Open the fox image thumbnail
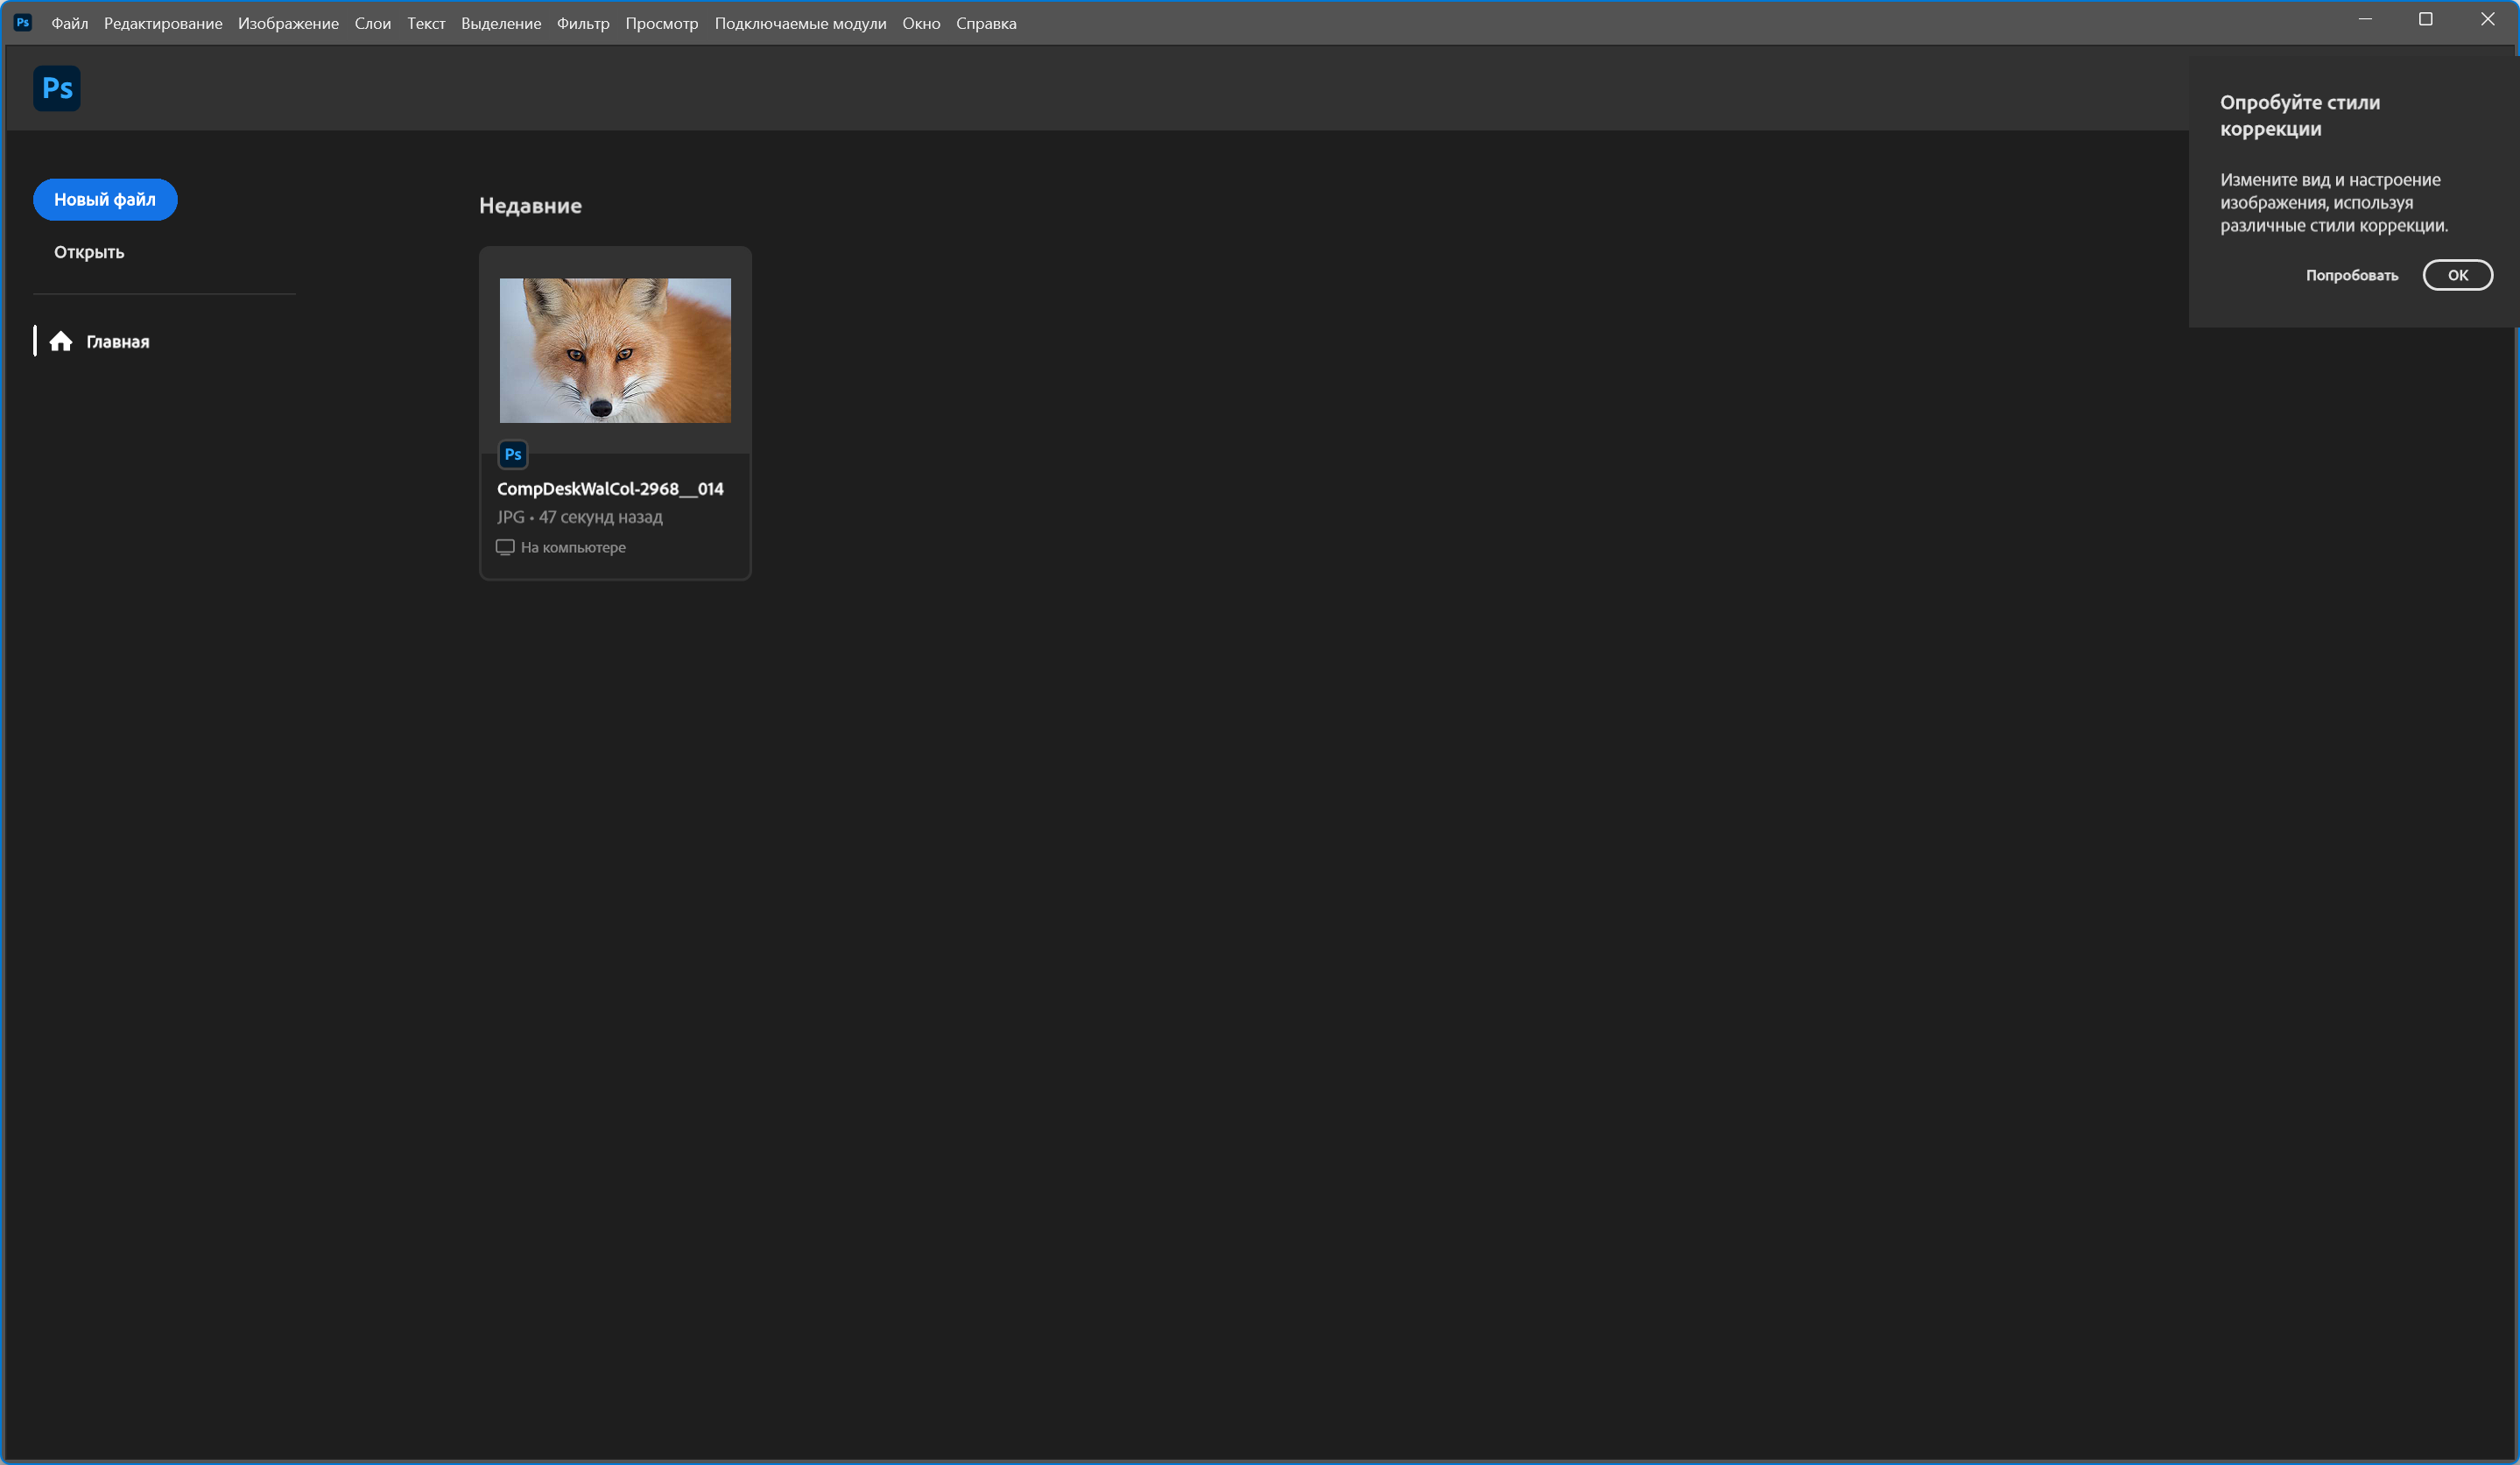 (615, 350)
